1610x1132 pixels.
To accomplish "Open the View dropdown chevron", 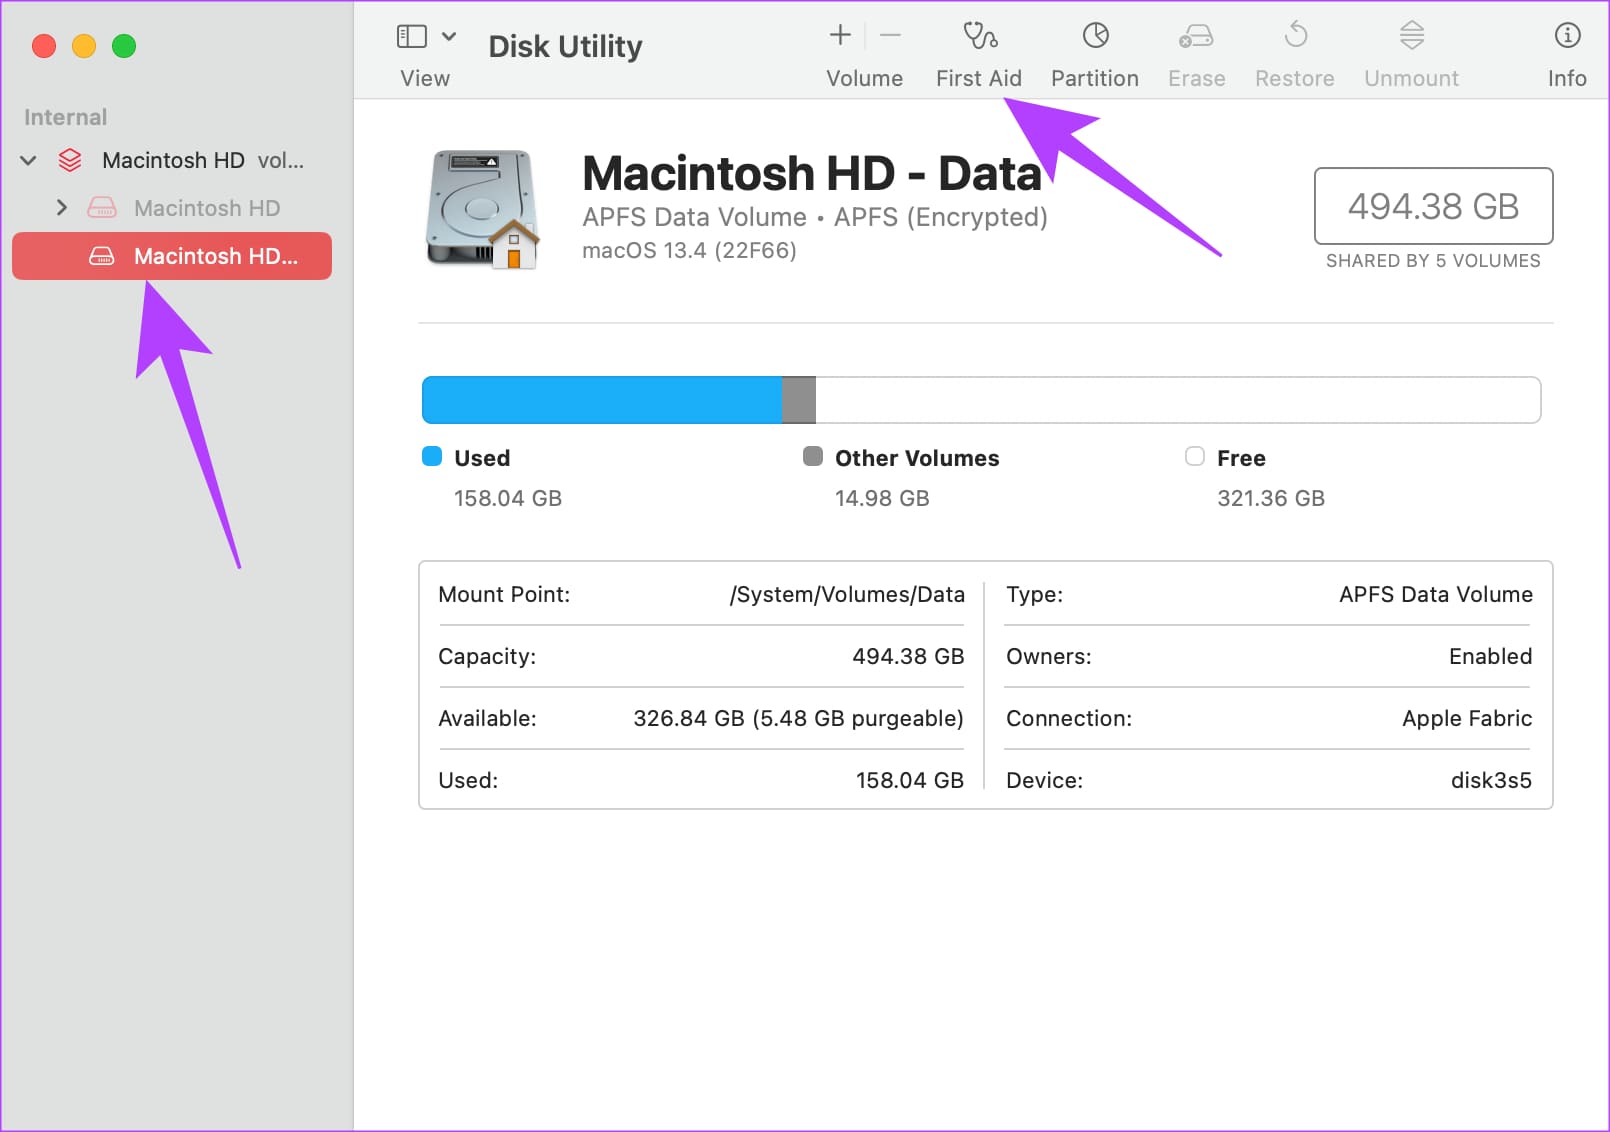I will pyautogui.click(x=450, y=37).
